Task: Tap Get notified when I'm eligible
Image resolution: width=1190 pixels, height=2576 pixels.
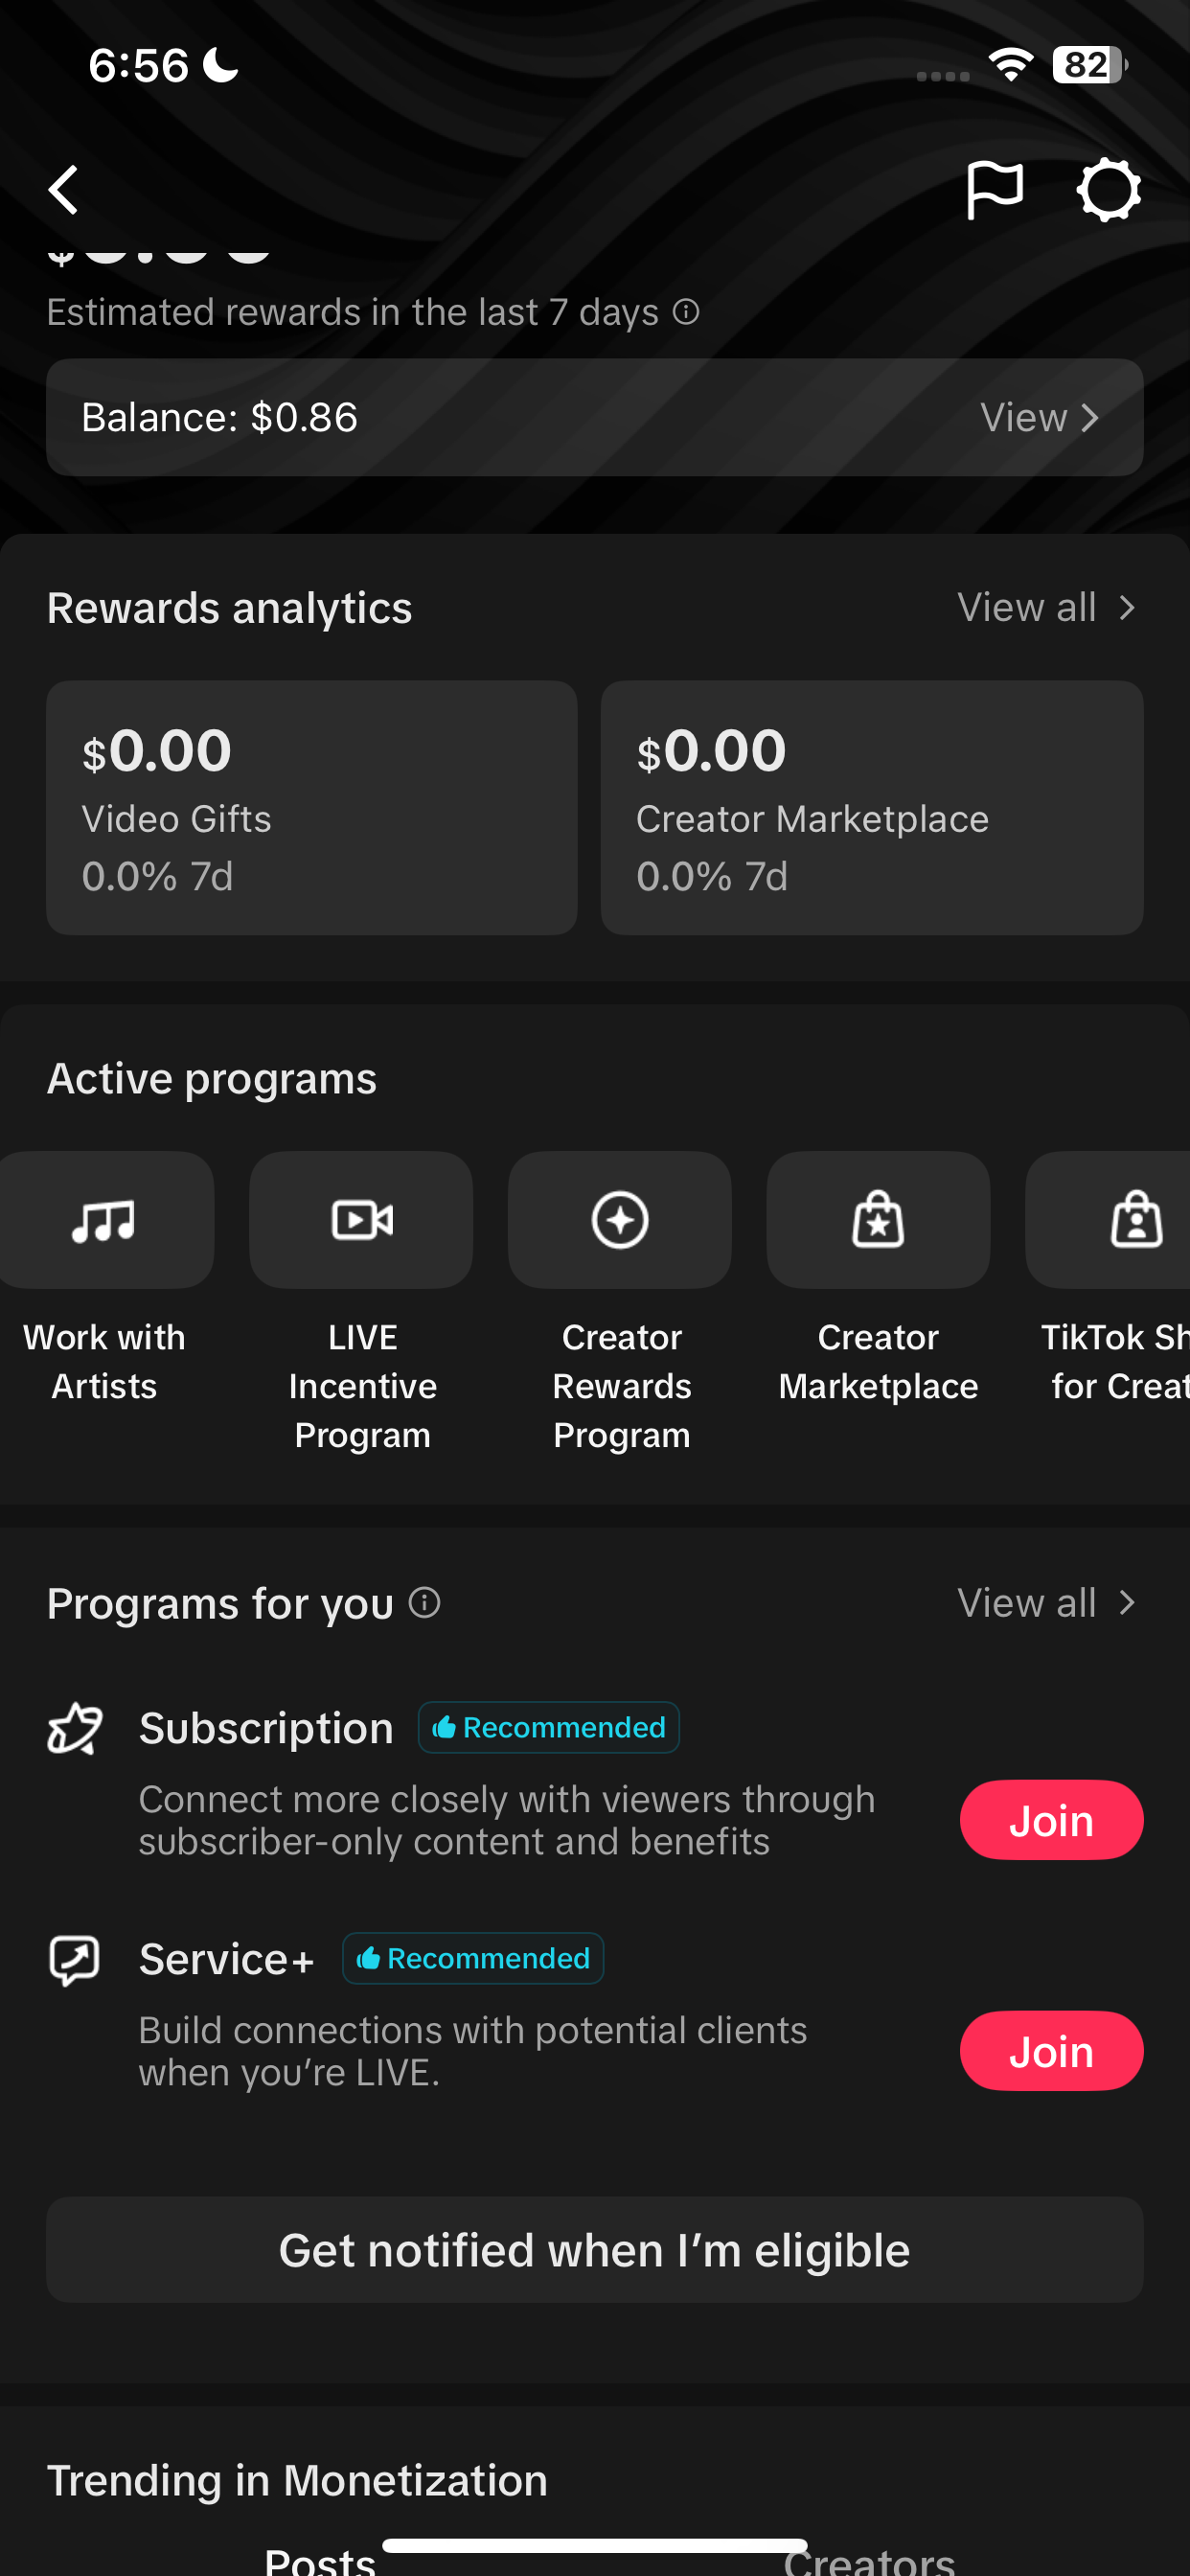Action: click(x=594, y=2250)
